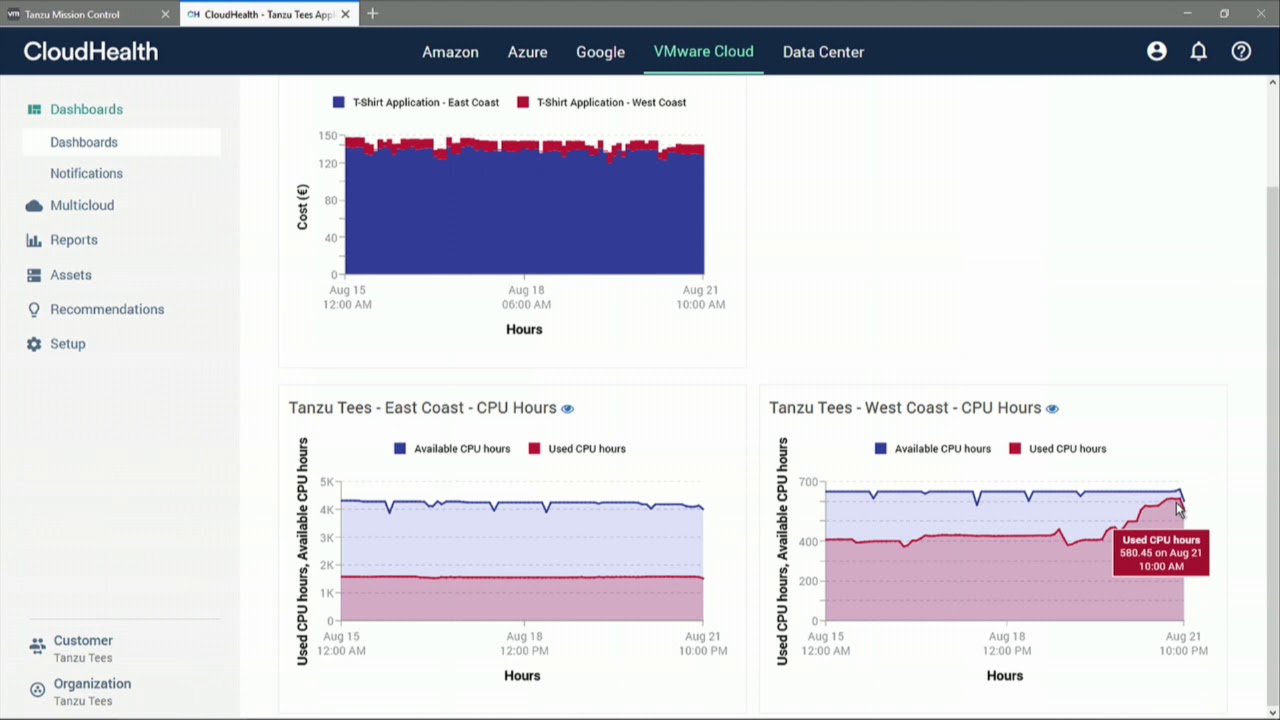Click T-Shirt Application - East Coast legend swatch
Screen dimensions: 1280x720
click(339, 102)
